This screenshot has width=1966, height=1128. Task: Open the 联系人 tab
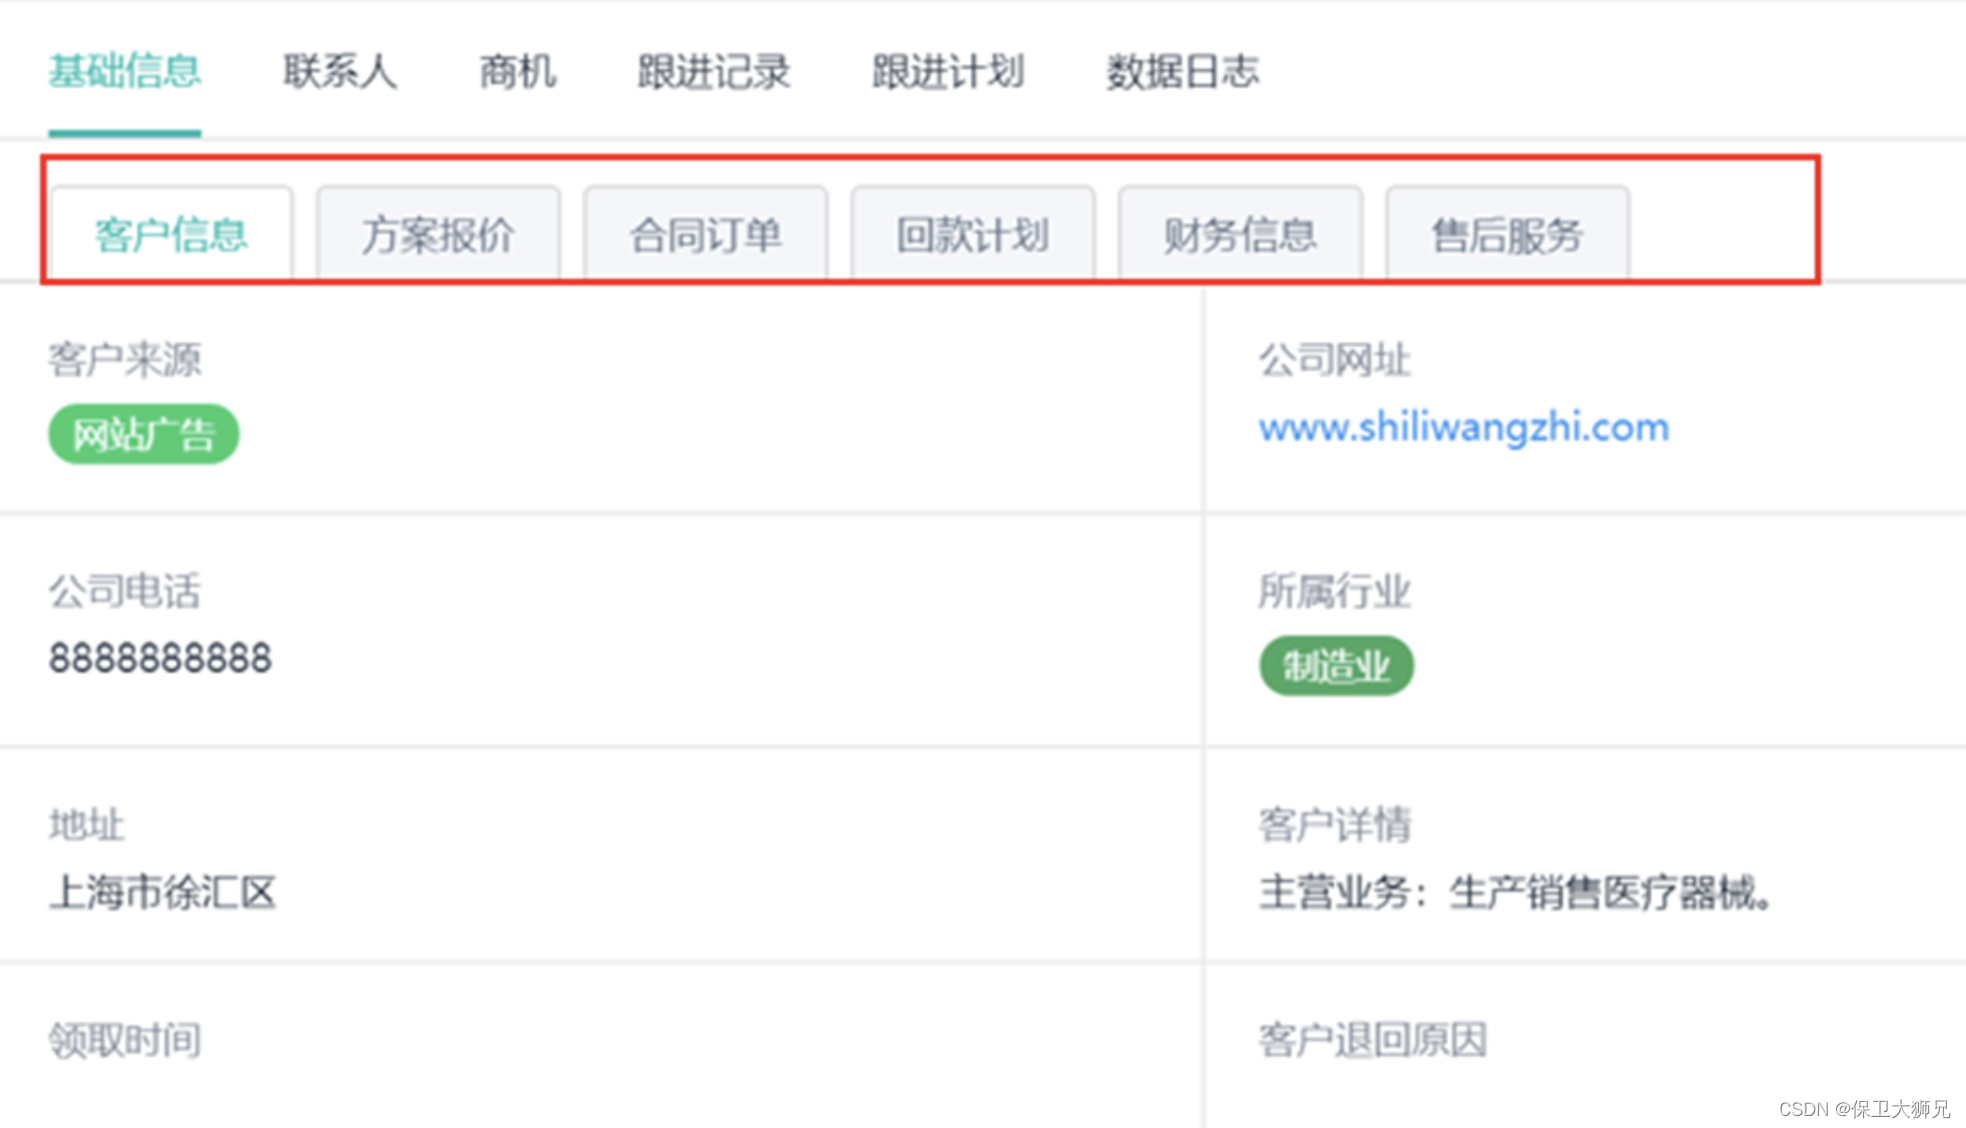(340, 72)
